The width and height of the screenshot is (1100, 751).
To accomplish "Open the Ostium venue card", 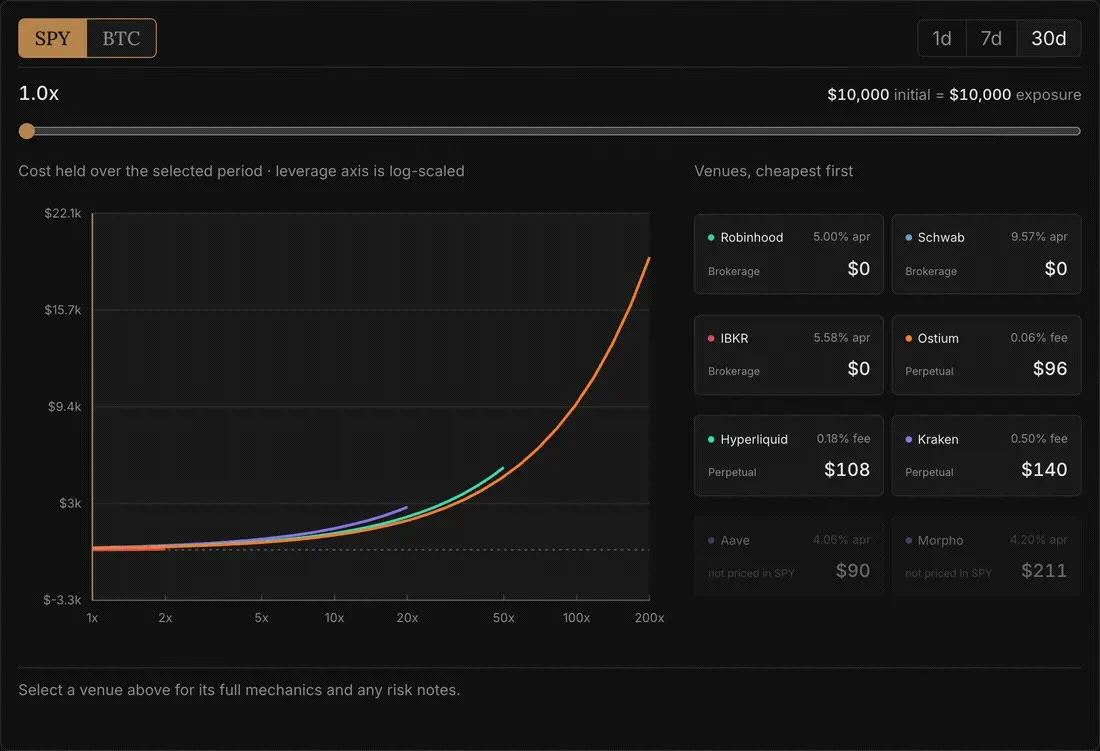I will click(986, 355).
